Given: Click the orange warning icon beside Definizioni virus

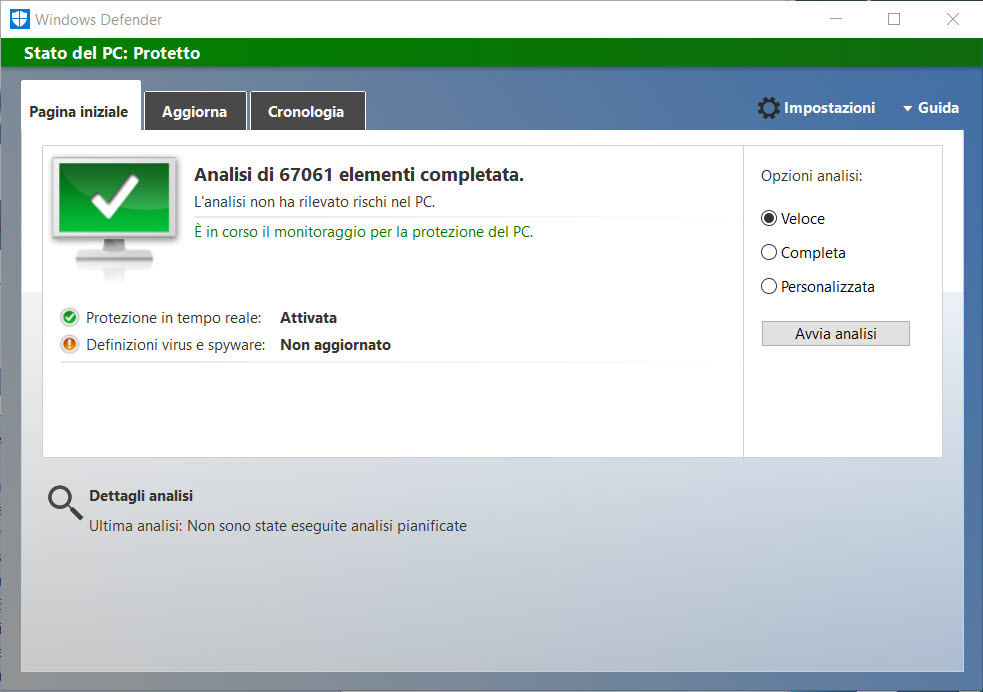Looking at the screenshot, I should pyautogui.click(x=70, y=345).
